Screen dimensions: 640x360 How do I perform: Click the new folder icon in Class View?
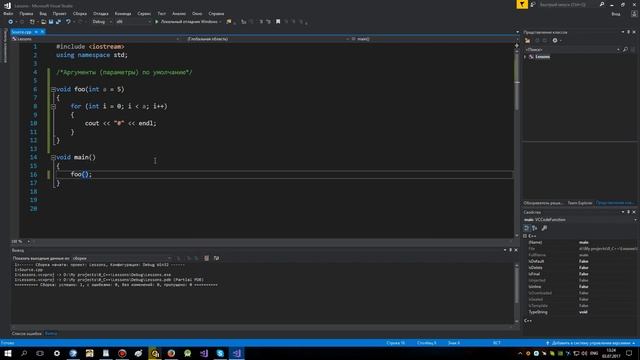tap(527, 40)
